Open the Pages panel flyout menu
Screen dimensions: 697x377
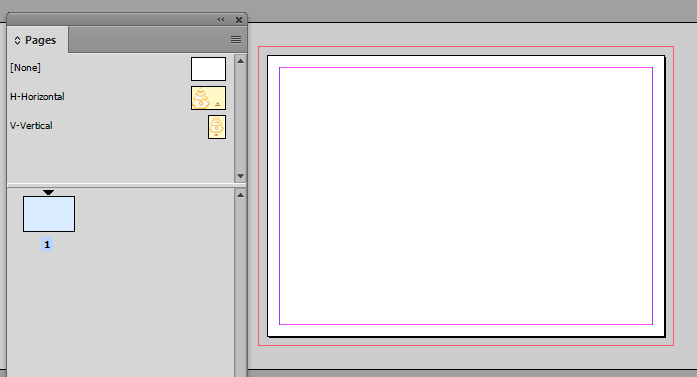[236, 40]
